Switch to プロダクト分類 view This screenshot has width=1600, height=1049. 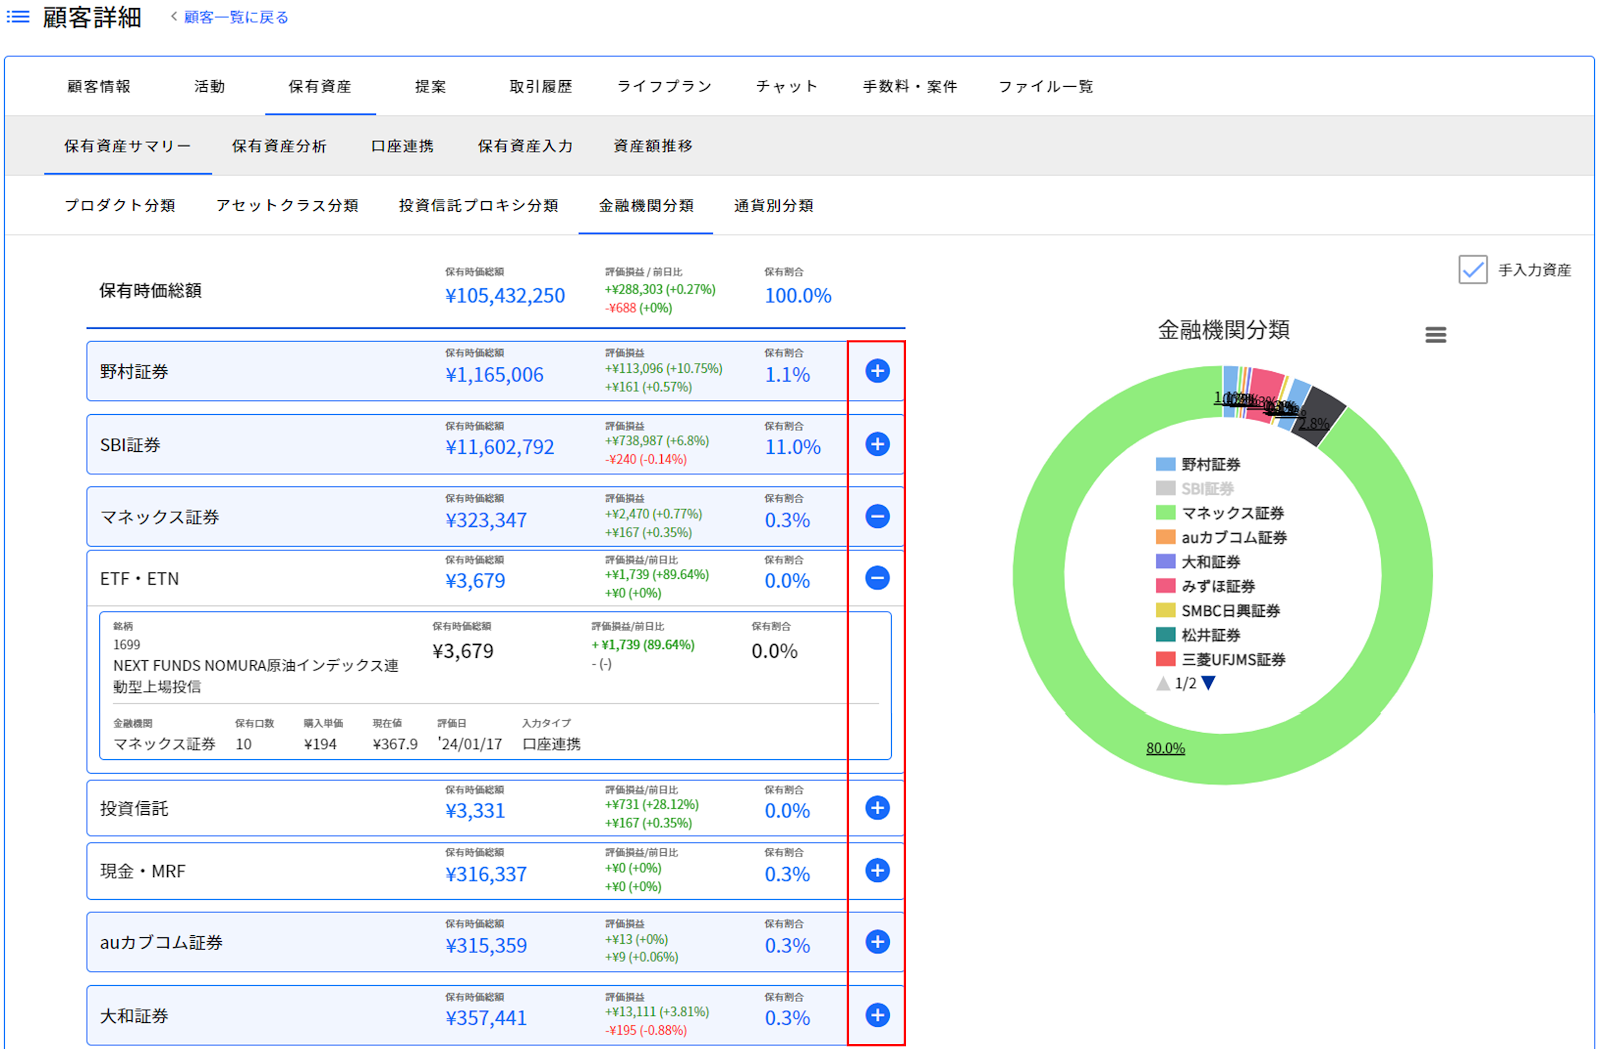(120, 206)
